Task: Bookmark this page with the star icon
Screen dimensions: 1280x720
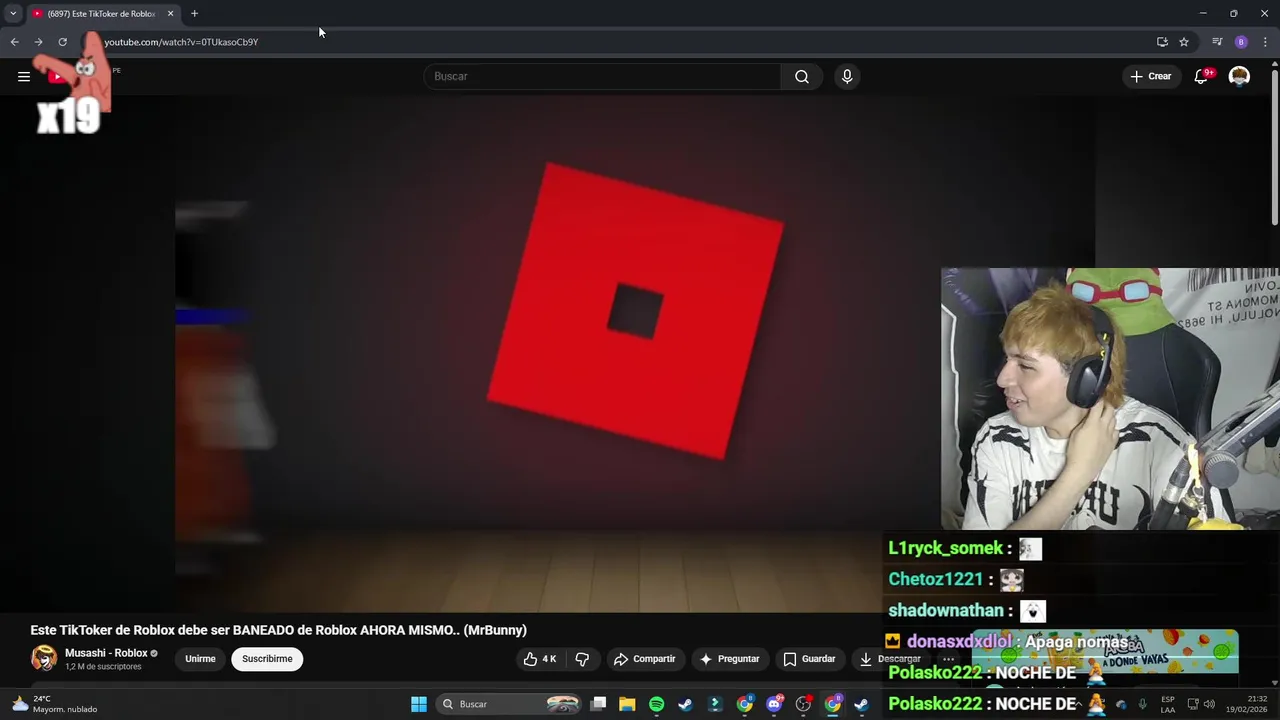Action: point(1184,42)
